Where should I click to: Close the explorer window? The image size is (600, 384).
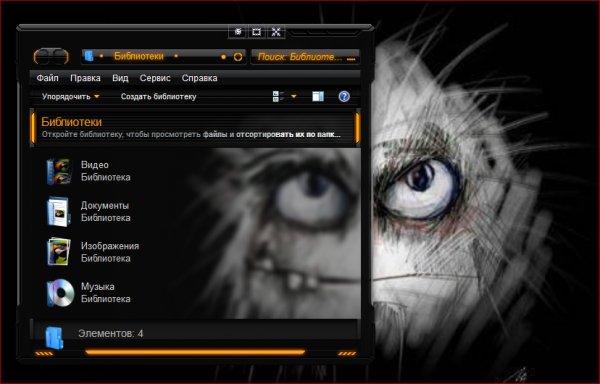(x=276, y=32)
